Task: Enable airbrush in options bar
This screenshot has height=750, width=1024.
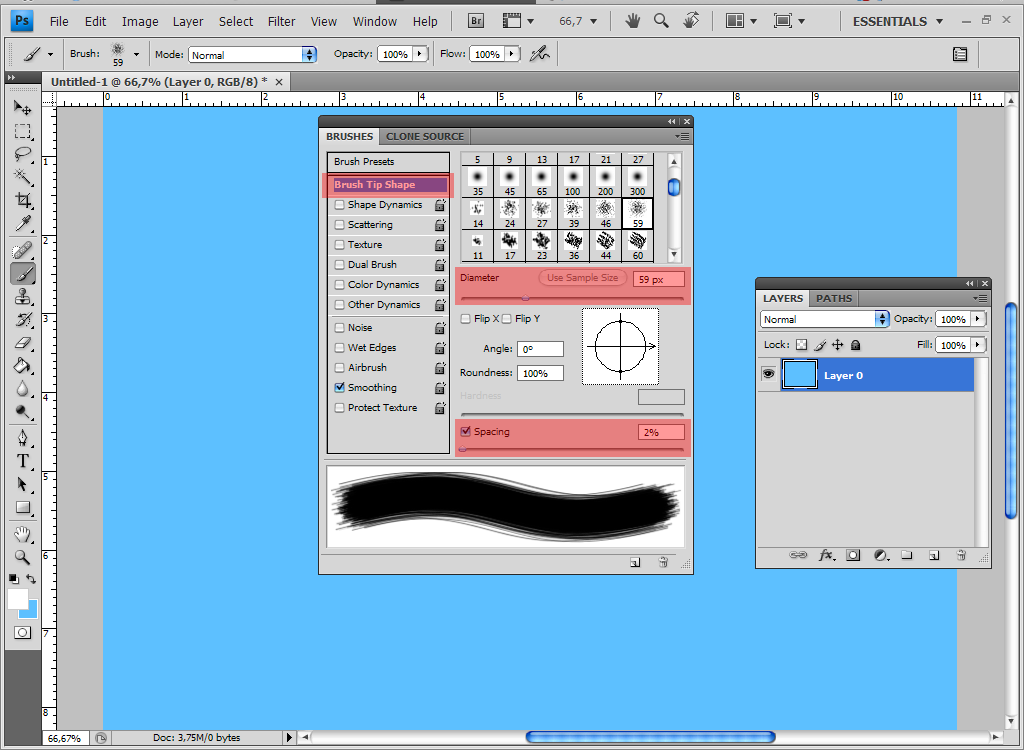Action: [x=539, y=54]
